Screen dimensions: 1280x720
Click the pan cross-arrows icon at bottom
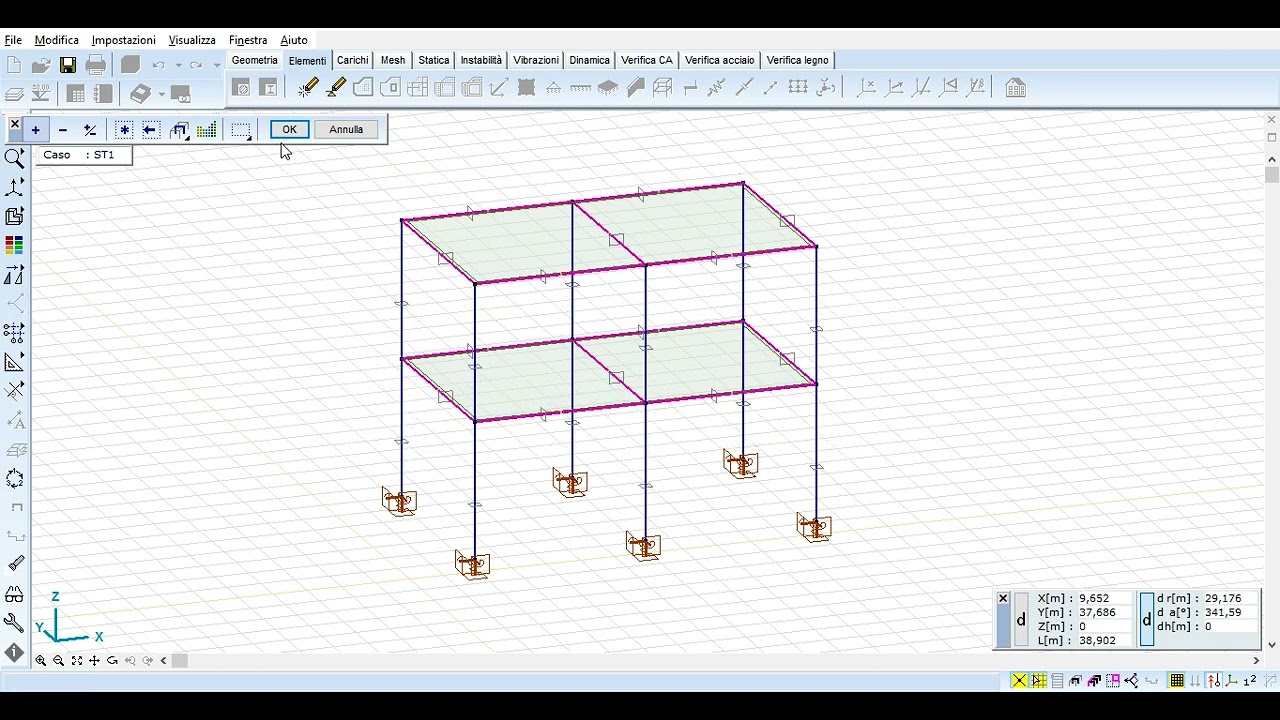click(95, 661)
